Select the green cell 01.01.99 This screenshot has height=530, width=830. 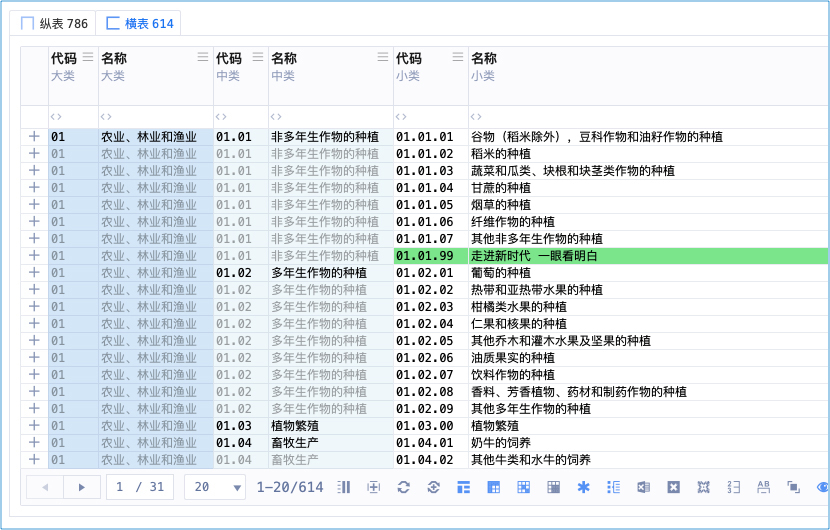pyautogui.click(x=431, y=256)
